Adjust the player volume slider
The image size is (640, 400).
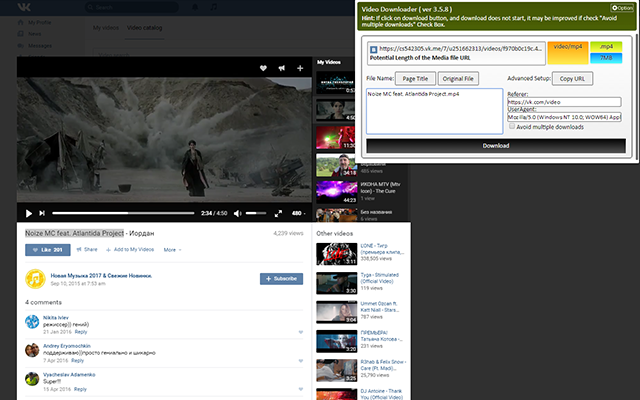(x=256, y=213)
